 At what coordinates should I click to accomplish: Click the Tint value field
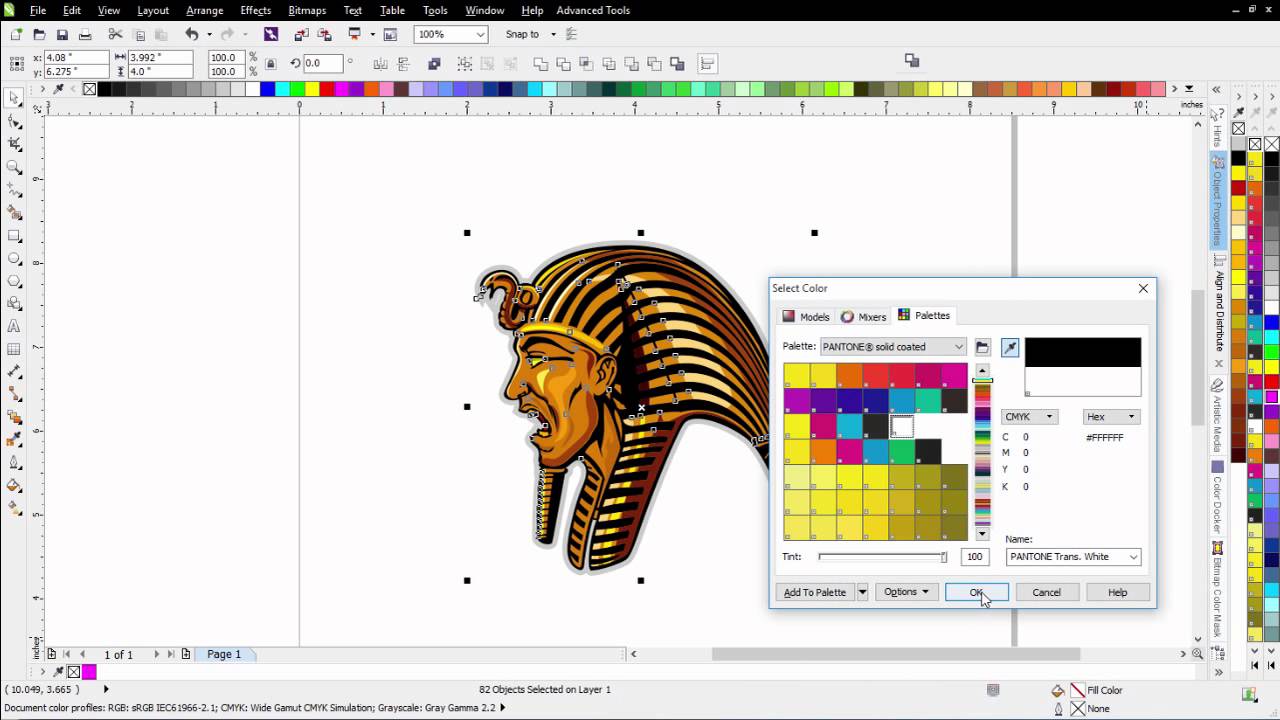coord(974,557)
